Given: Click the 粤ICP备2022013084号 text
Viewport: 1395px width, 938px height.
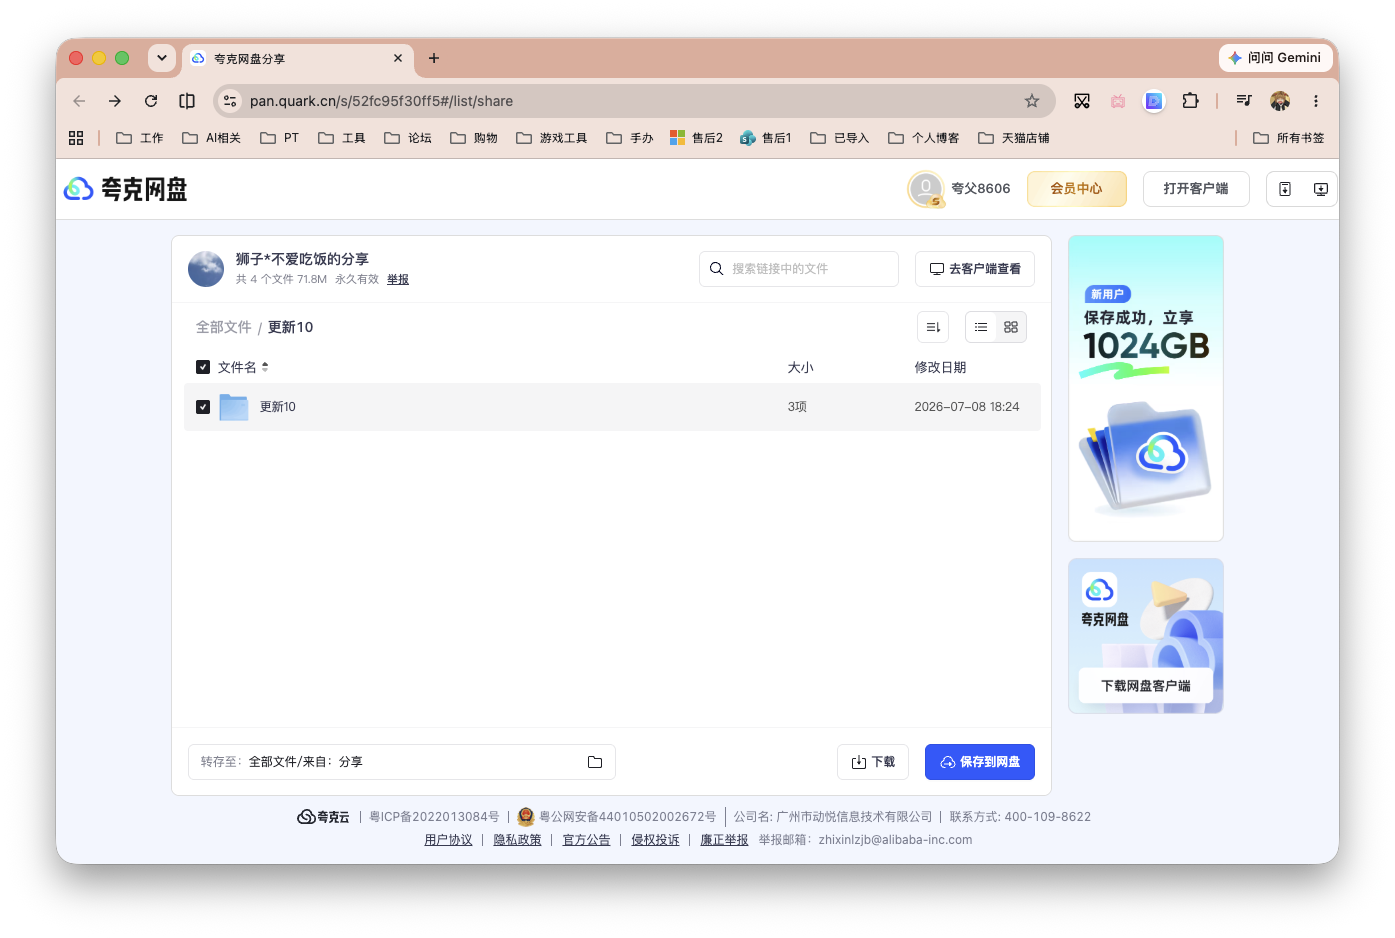Looking at the screenshot, I should pos(434,817).
